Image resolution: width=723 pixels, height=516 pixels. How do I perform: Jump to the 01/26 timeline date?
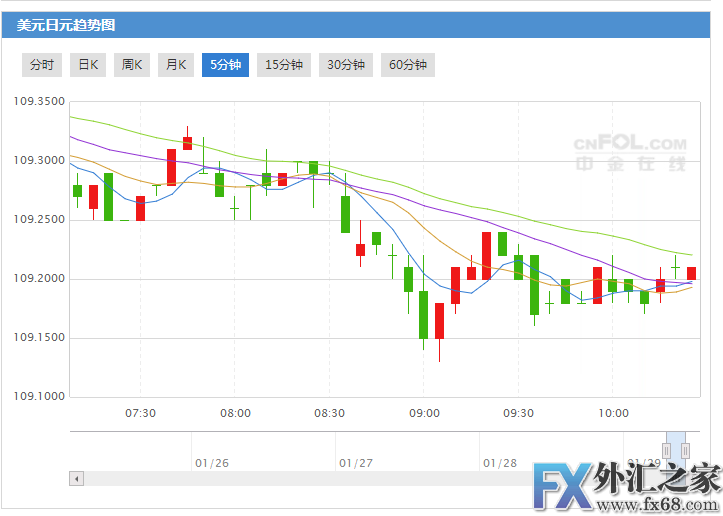(x=212, y=463)
